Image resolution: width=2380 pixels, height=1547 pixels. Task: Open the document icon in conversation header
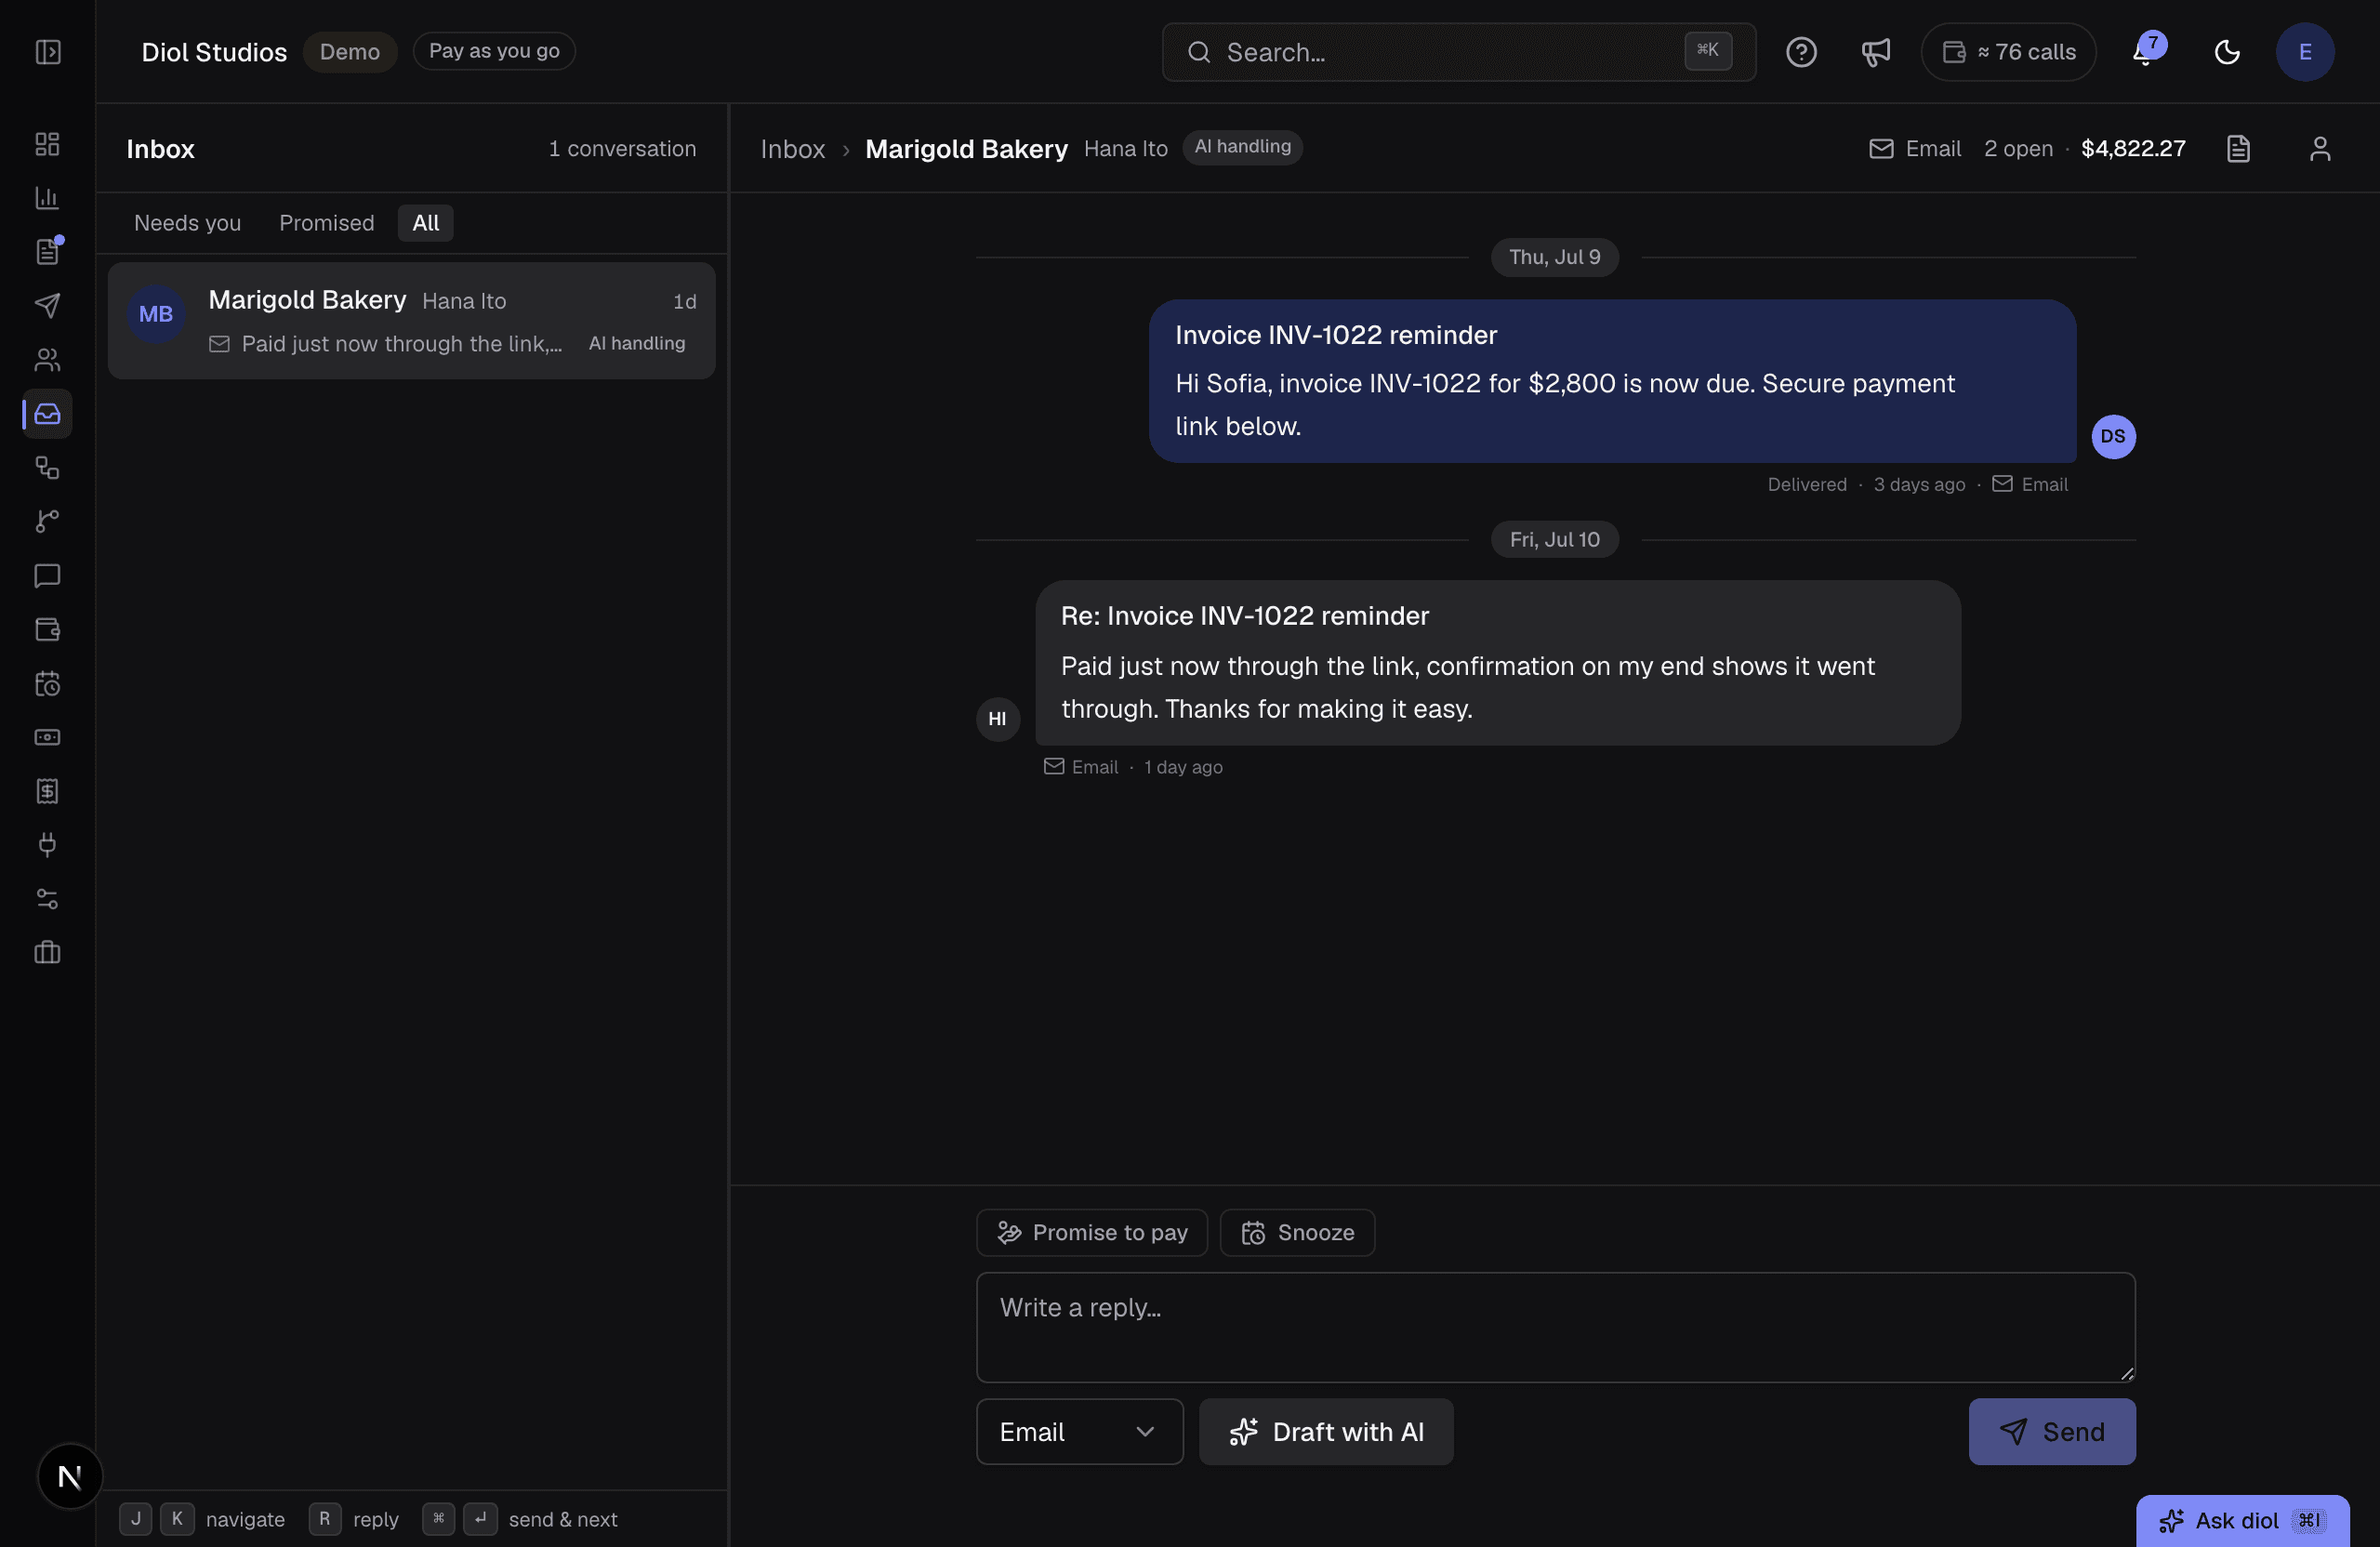click(2238, 149)
